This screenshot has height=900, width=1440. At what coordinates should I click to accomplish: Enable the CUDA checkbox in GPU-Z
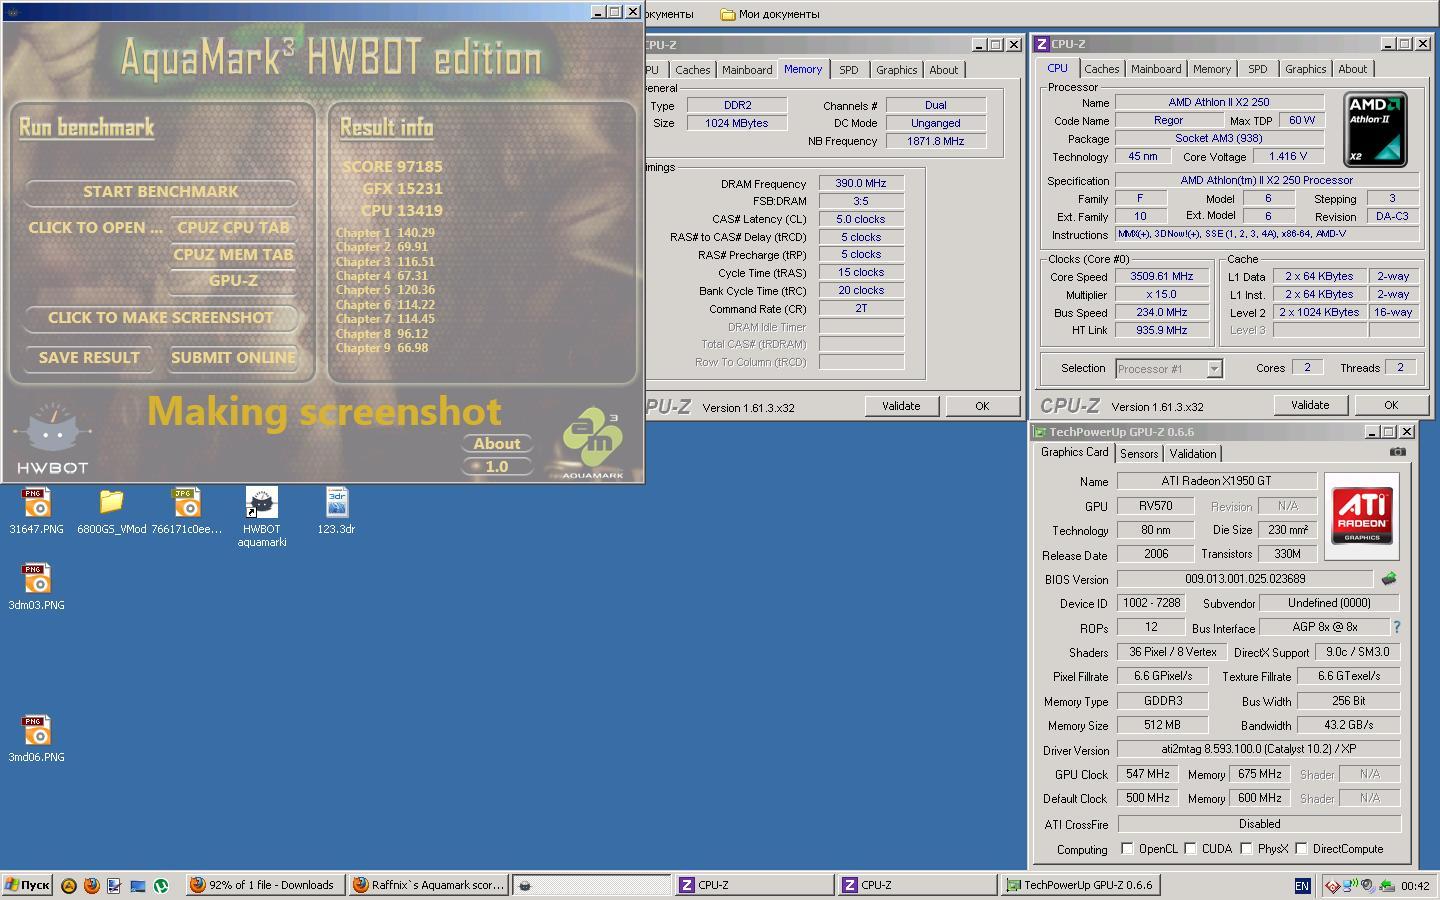[x=1190, y=848]
